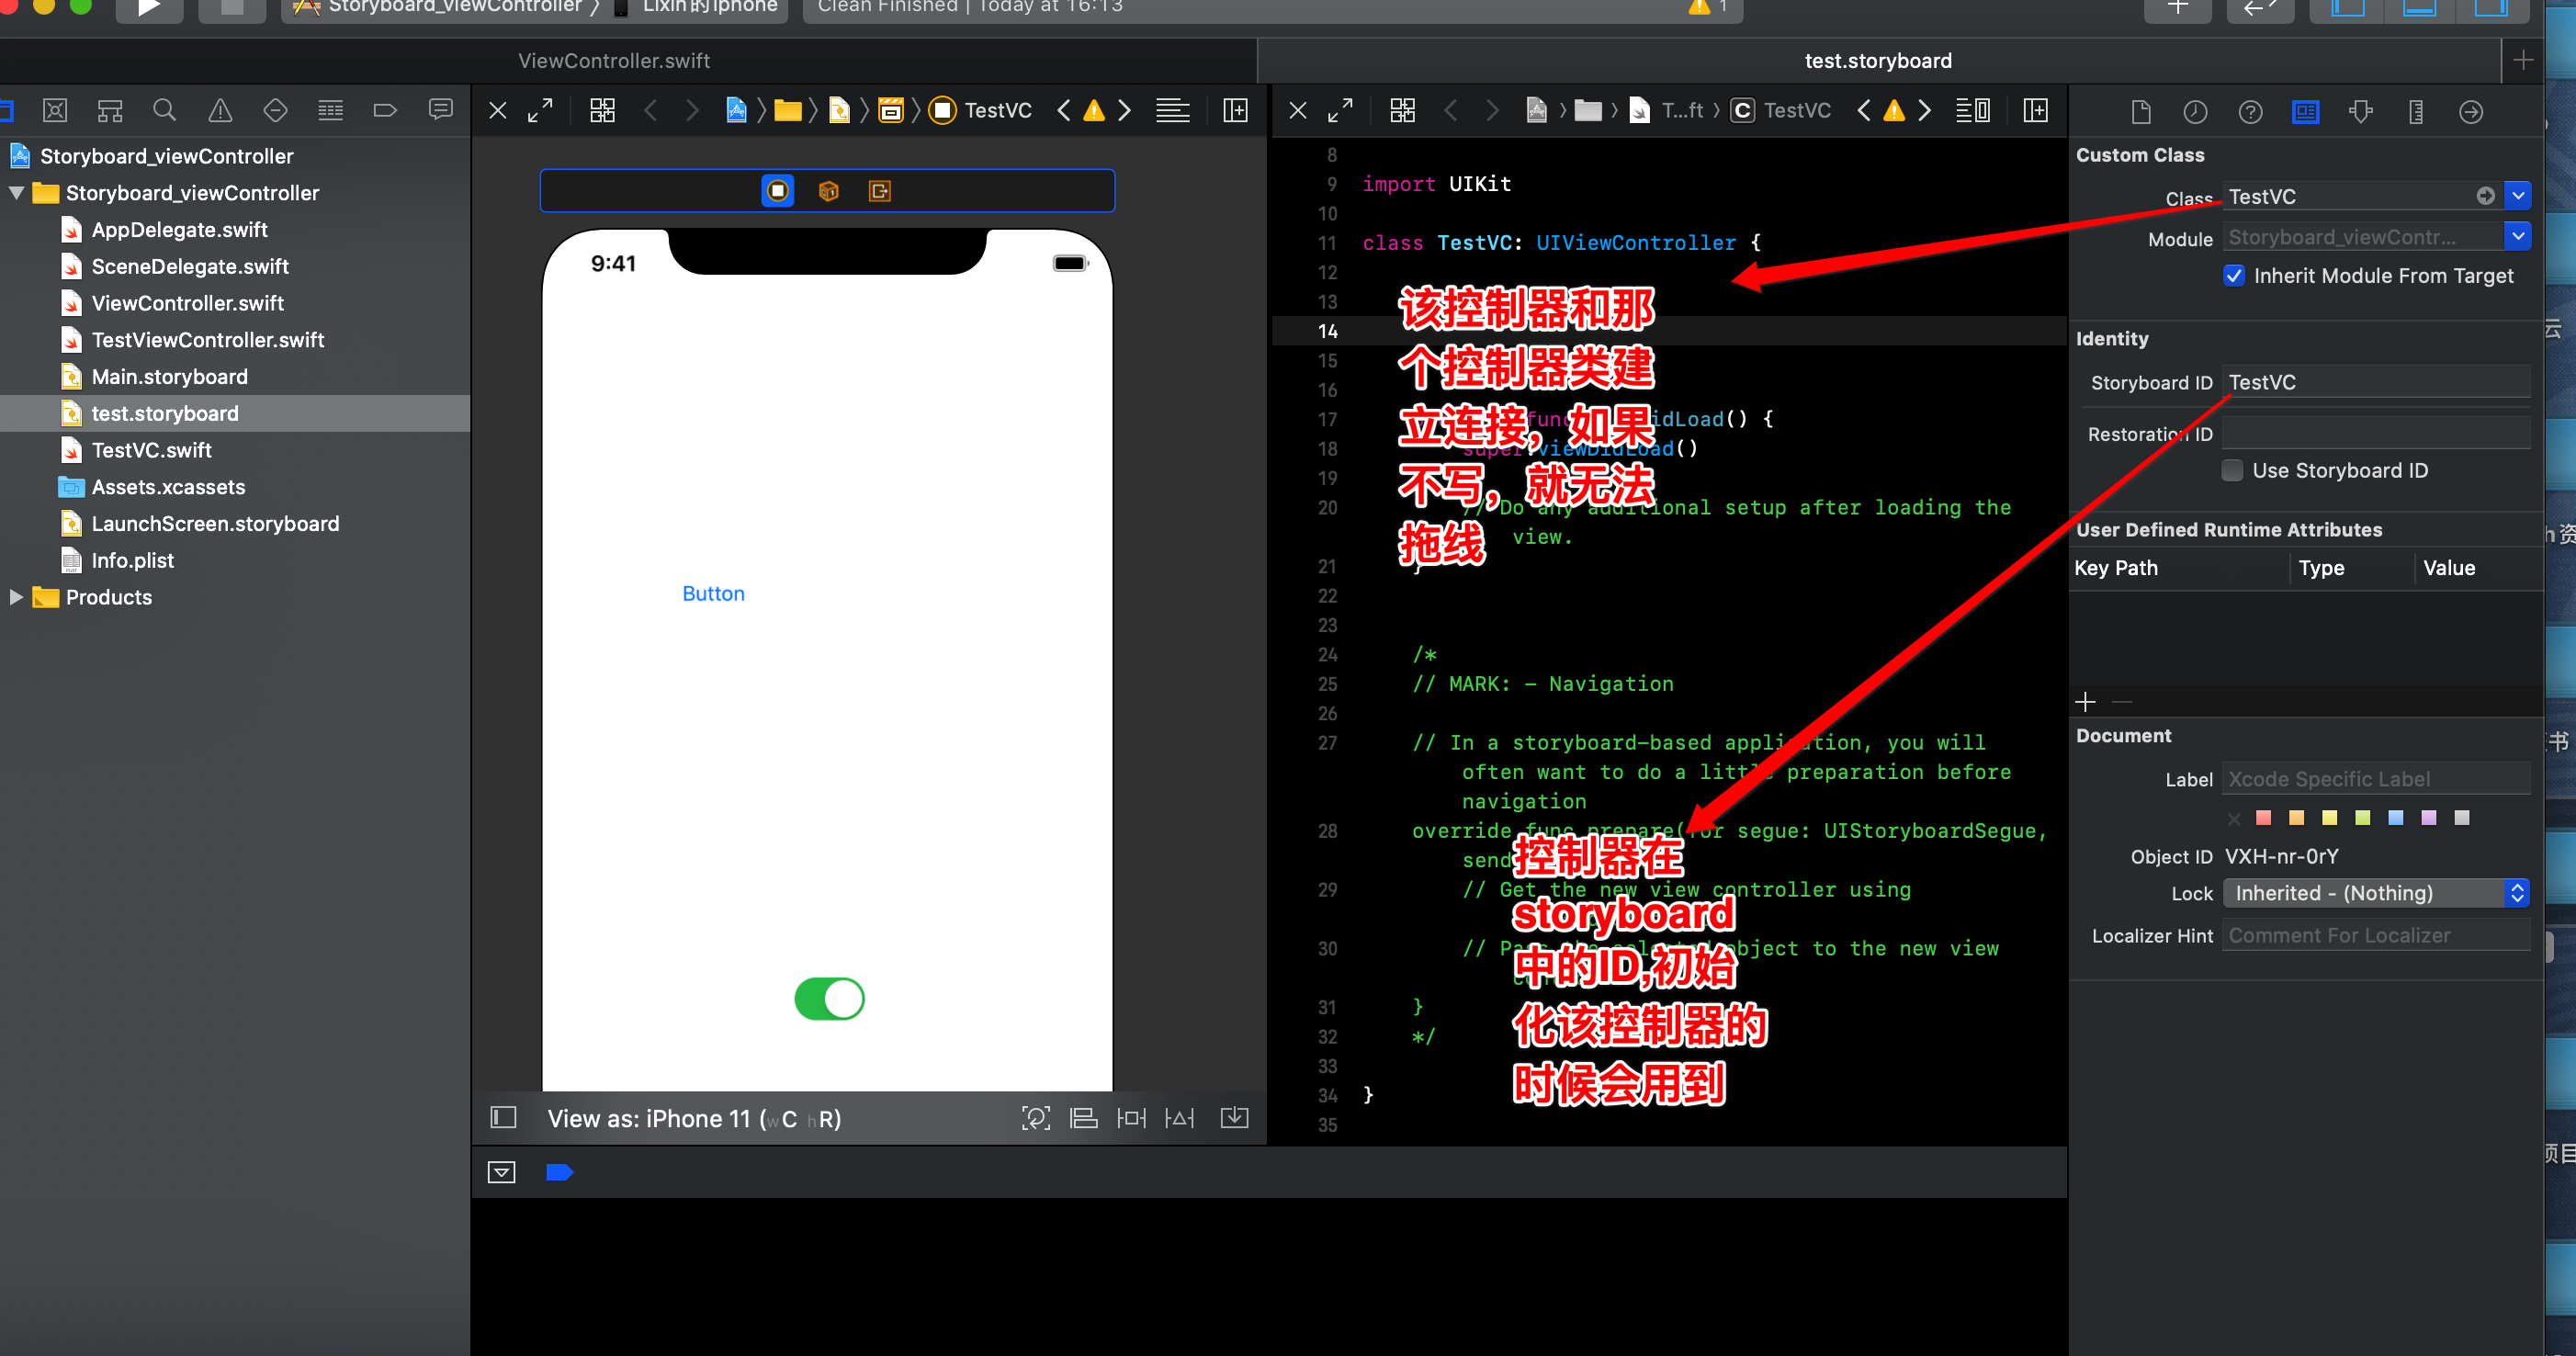Open the Library with the plus button
The image size is (2576, 1356).
click(2178, 8)
